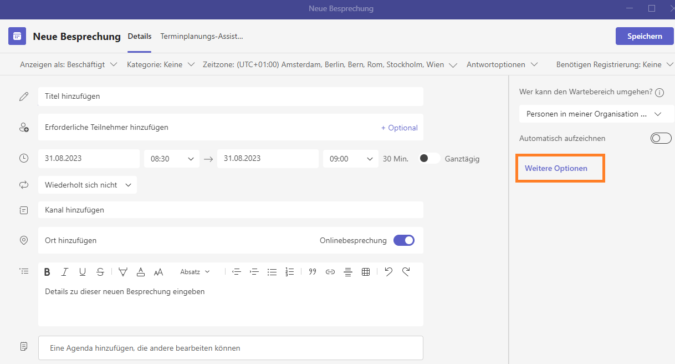675x364 pixels.
Task: Open the 09:00 end time dropdown
Action: point(351,159)
